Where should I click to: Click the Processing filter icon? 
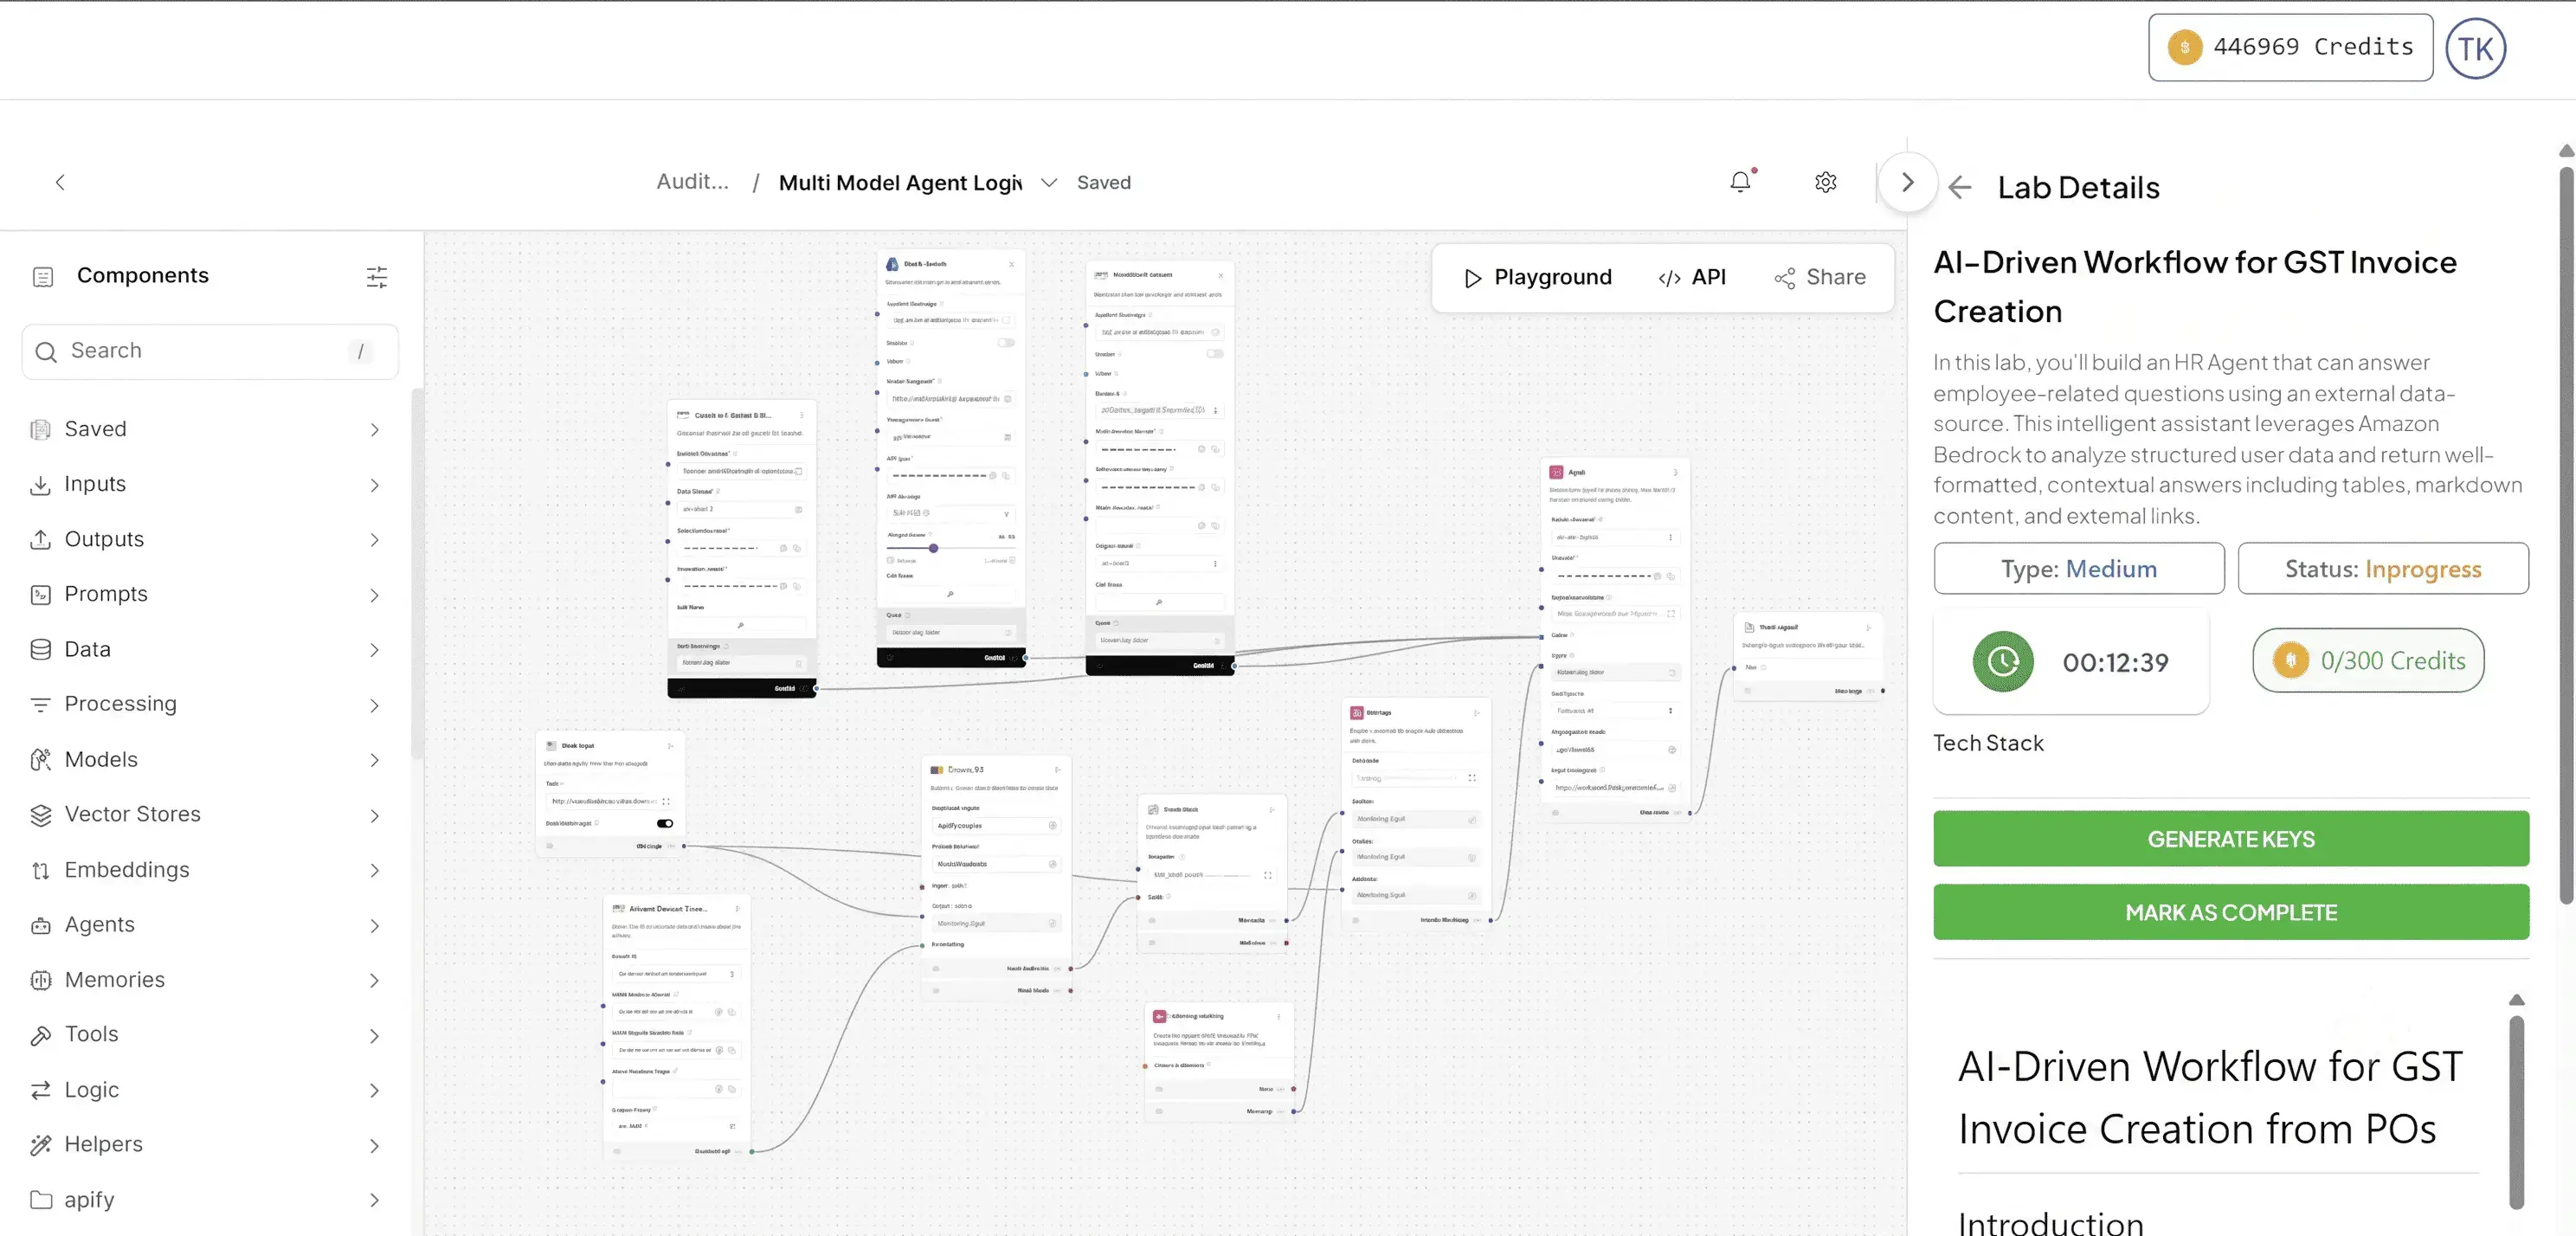(40, 704)
